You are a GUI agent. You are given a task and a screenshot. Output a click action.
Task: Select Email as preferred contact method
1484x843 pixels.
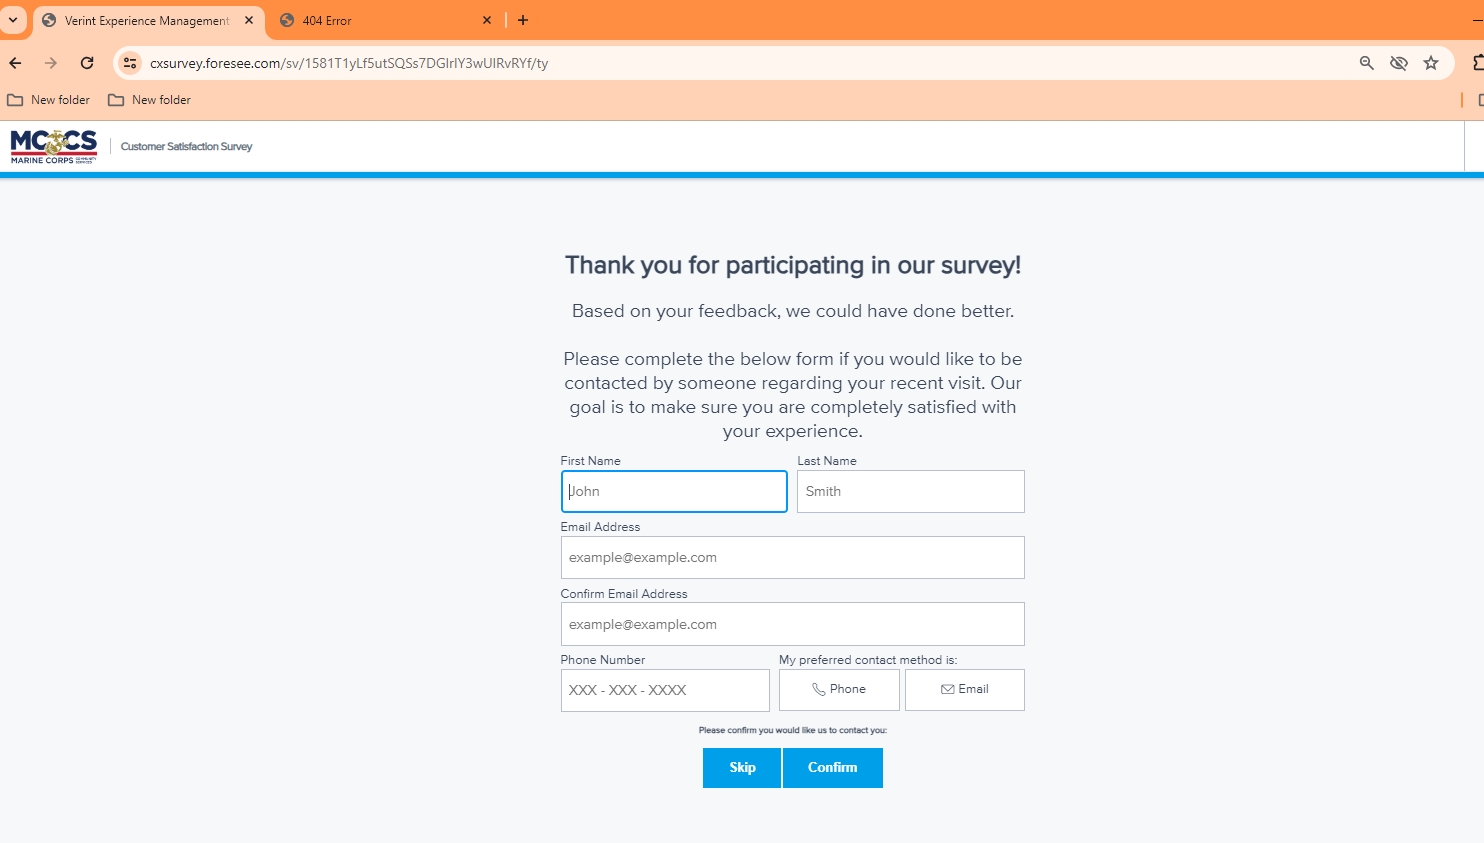pyautogui.click(x=964, y=690)
